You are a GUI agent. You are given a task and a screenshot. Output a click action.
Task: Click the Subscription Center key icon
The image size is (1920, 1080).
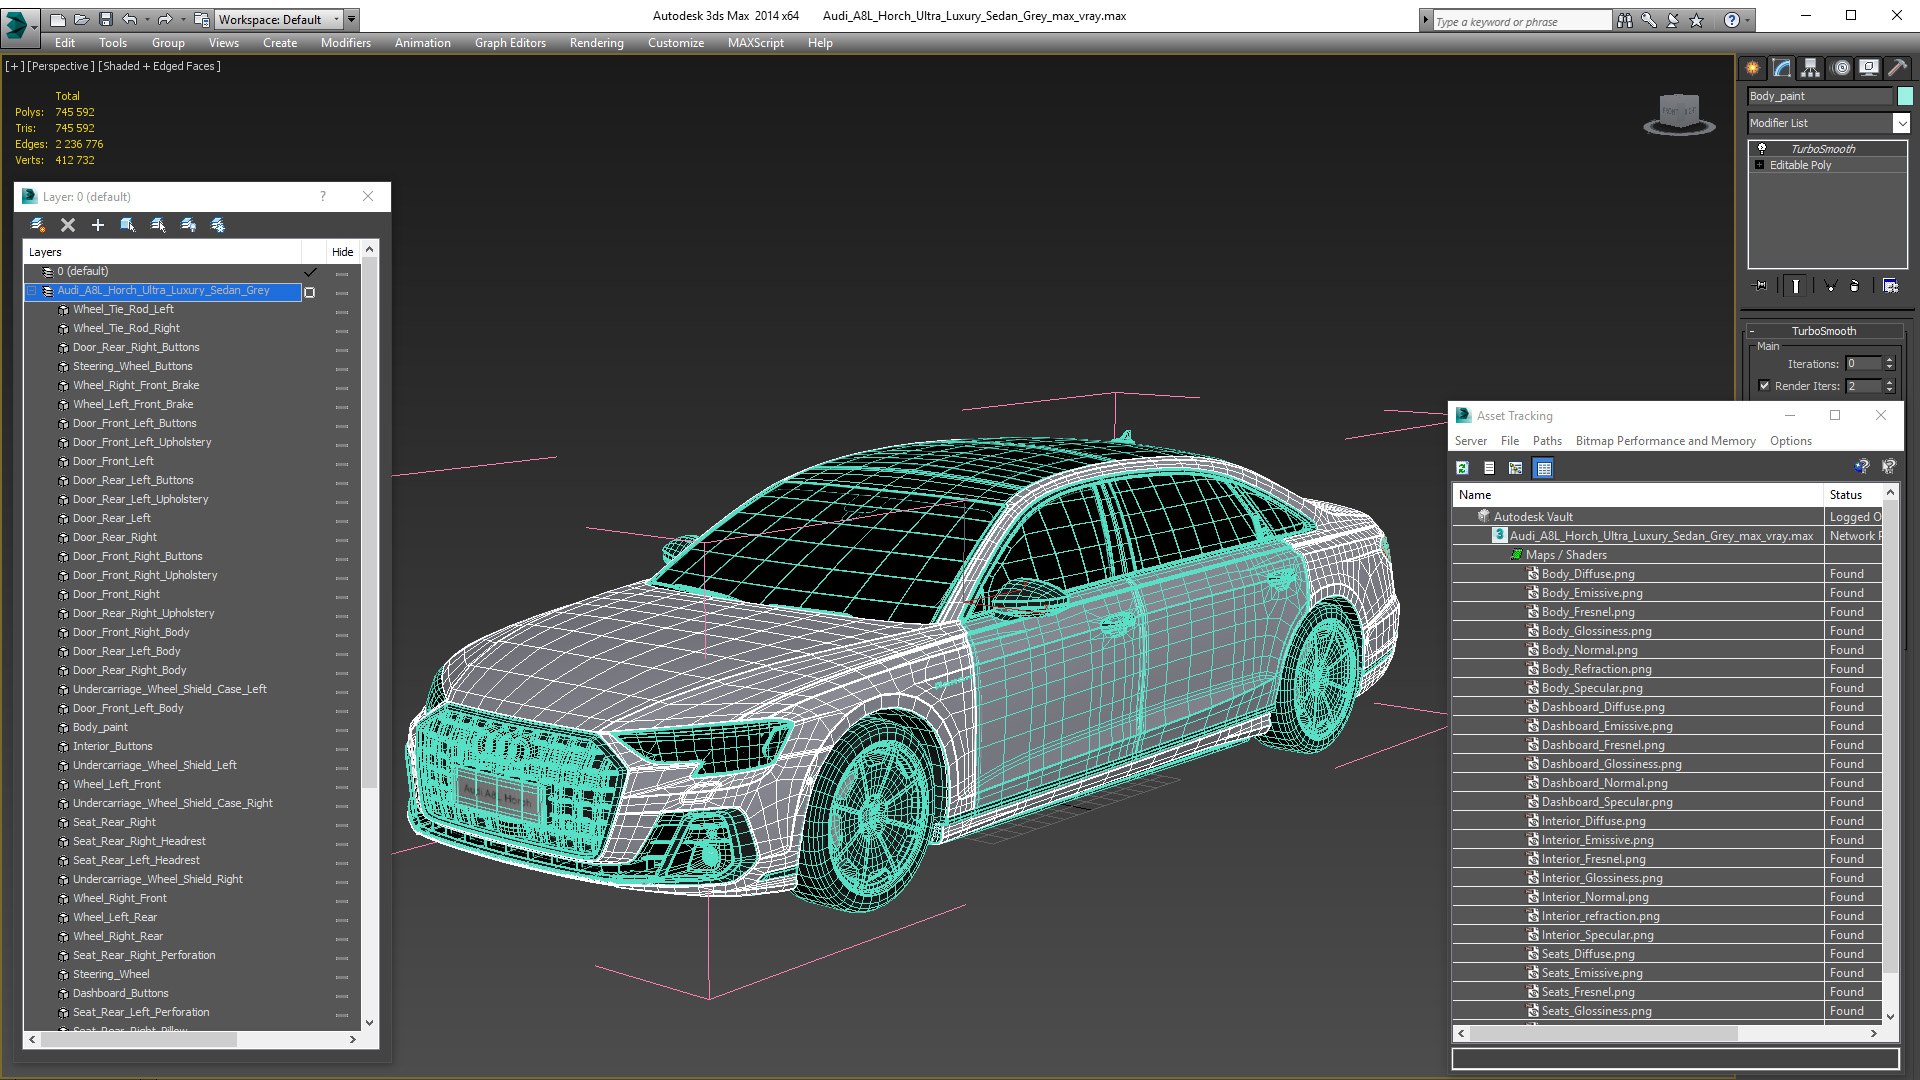click(1648, 20)
